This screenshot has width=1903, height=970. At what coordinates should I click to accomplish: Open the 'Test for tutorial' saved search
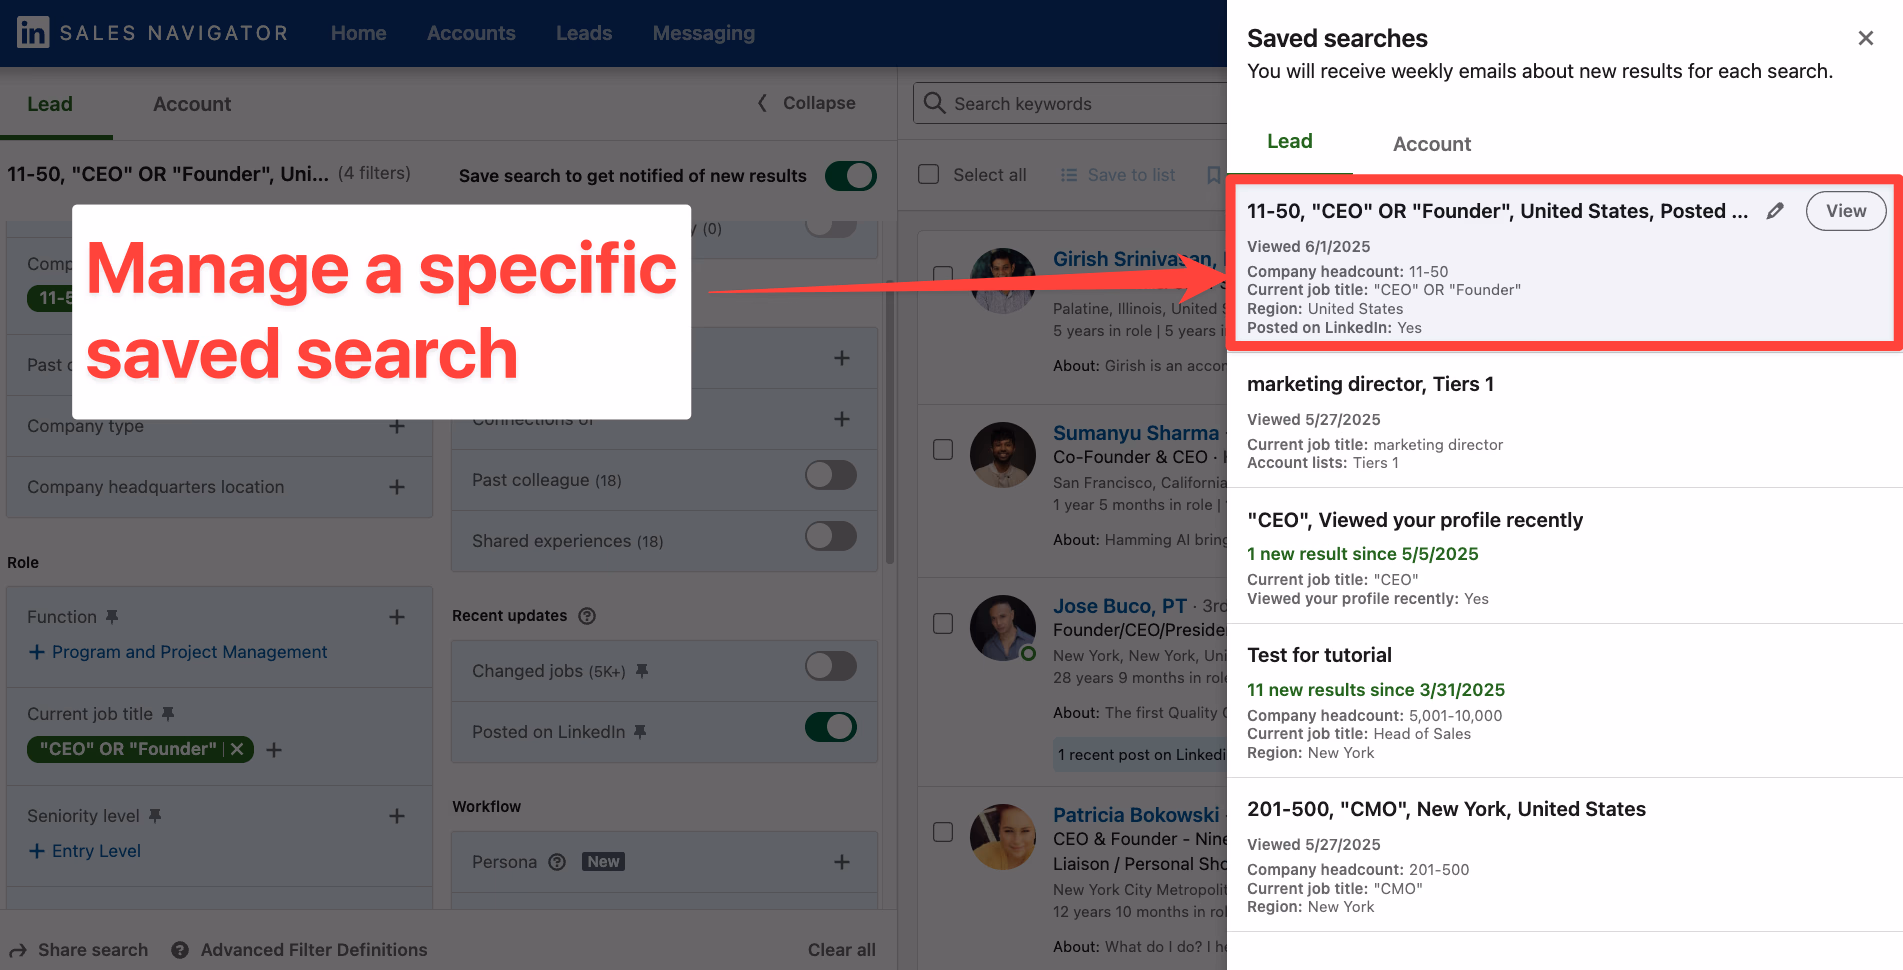[1319, 655]
